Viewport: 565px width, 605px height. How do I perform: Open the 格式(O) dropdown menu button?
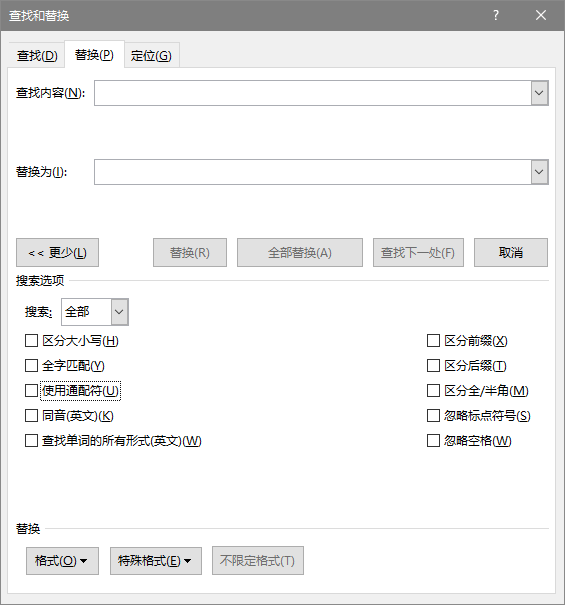pos(62,561)
